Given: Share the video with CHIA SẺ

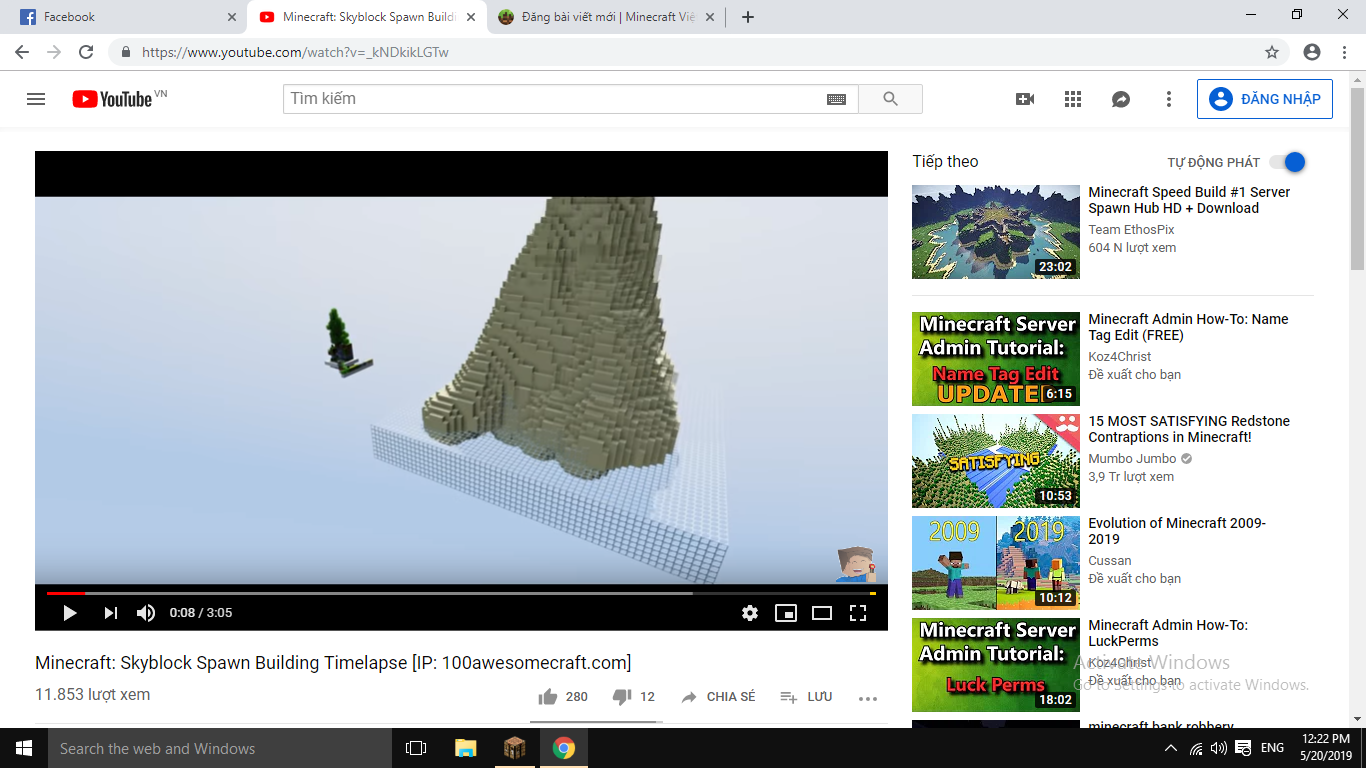Looking at the screenshot, I should pos(718,697).
